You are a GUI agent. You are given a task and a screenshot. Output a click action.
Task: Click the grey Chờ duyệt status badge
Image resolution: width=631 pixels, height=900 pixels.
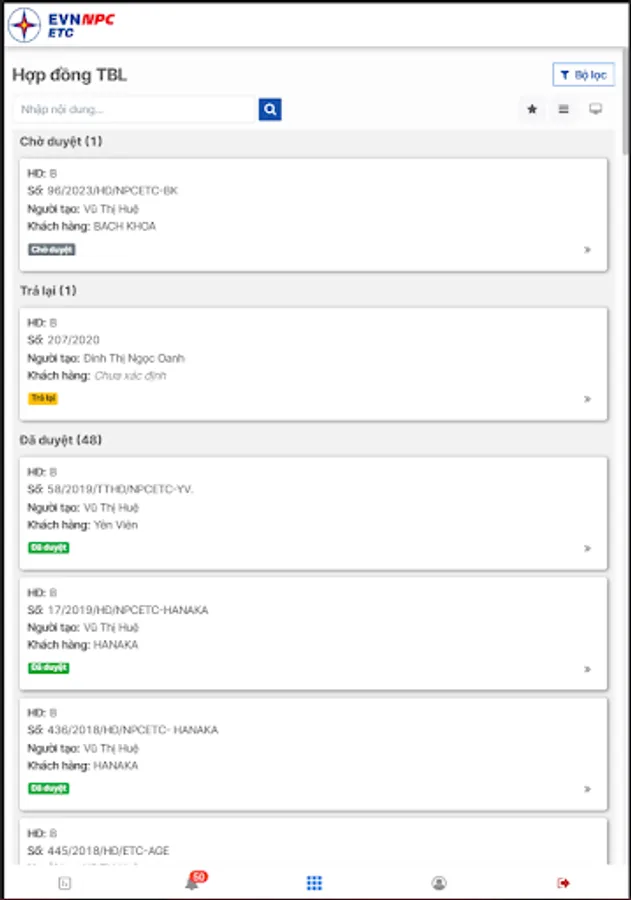[52, 249]
